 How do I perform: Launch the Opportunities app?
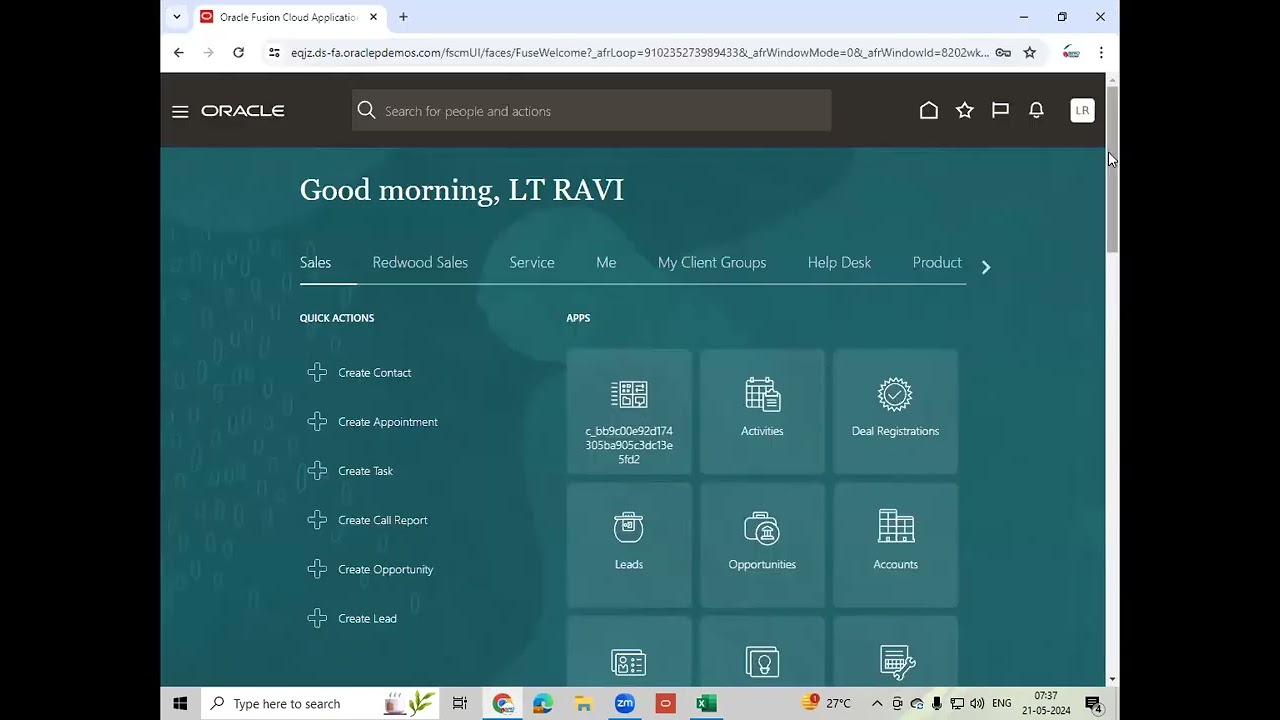[x=762, y=545]
